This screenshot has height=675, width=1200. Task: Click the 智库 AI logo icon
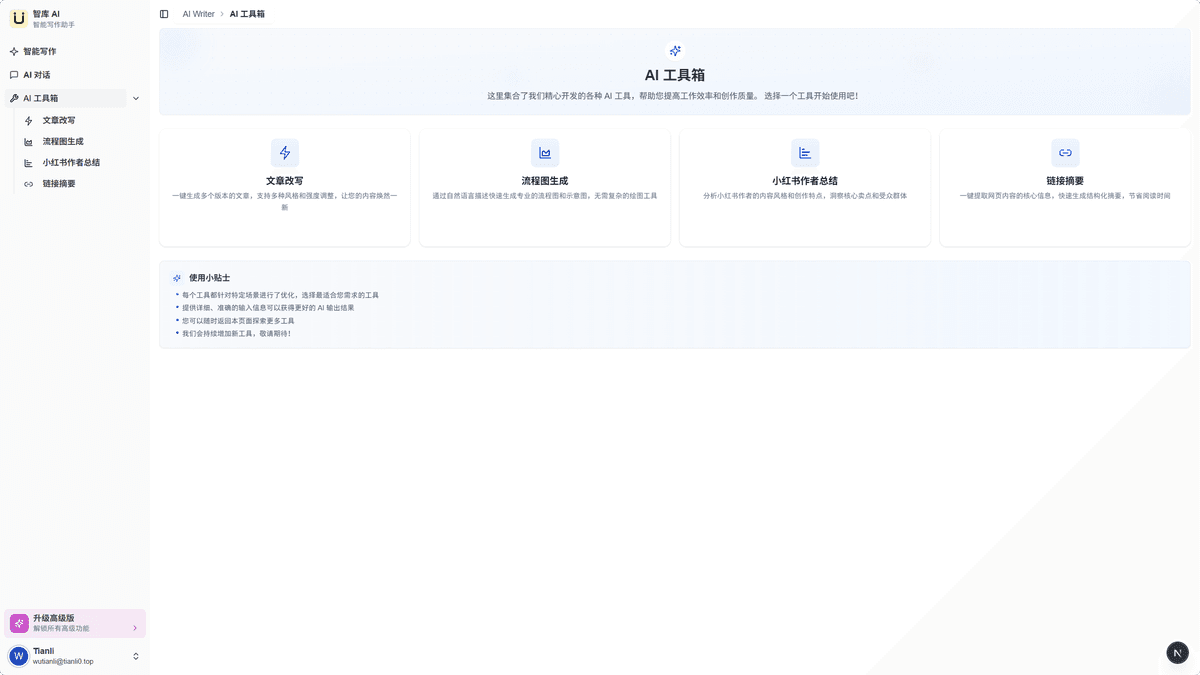[18, 18]
